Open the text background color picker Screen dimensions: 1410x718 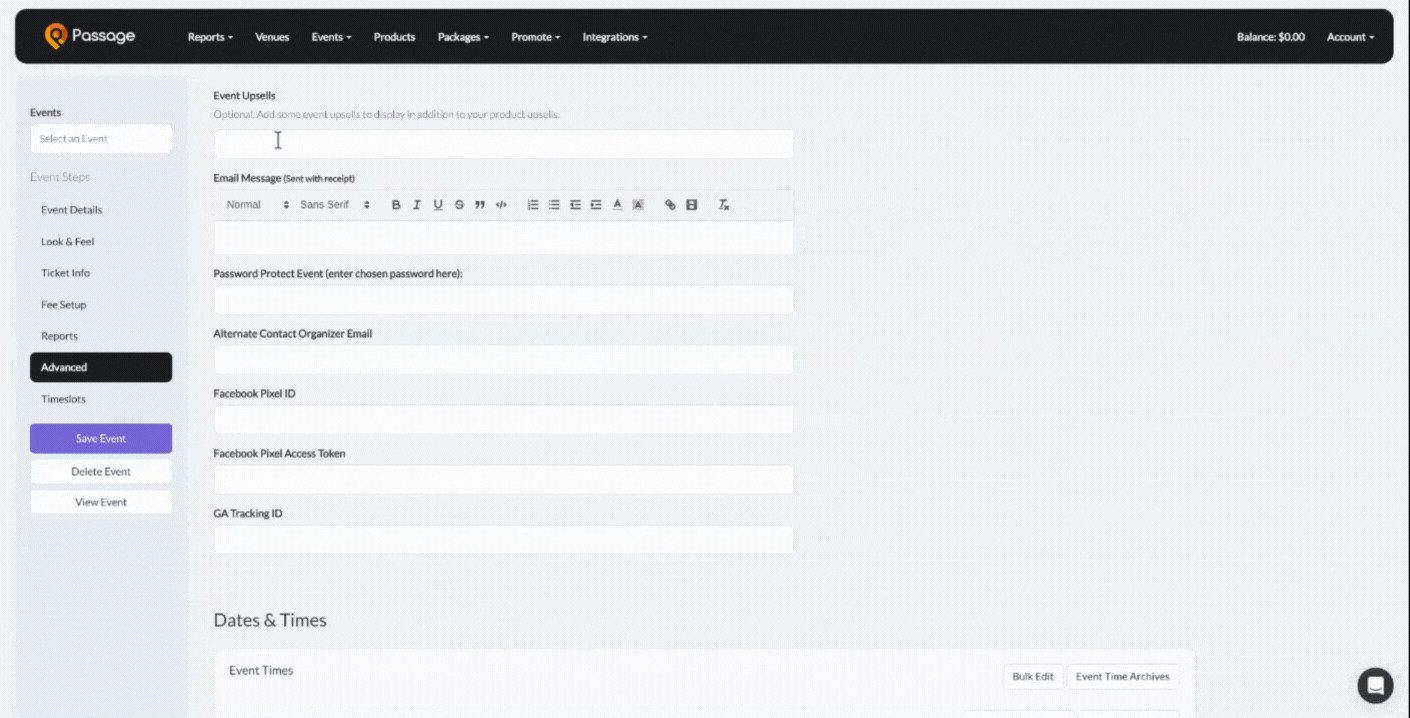(638, 205)
